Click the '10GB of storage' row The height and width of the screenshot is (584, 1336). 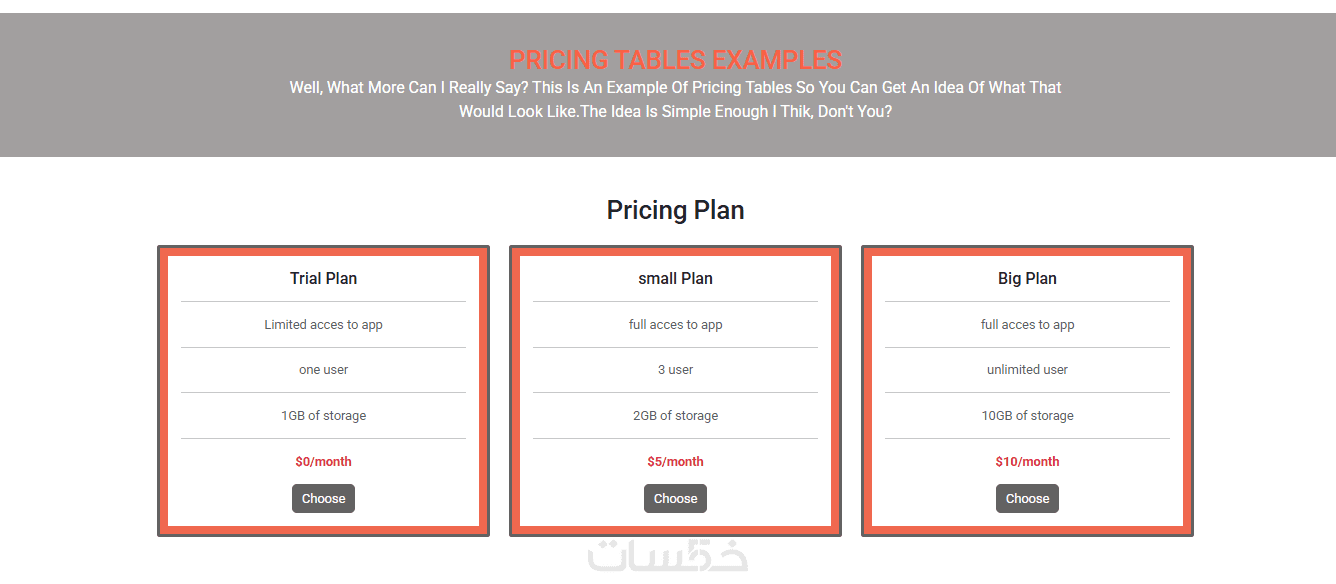click(x=1027, y=415)
